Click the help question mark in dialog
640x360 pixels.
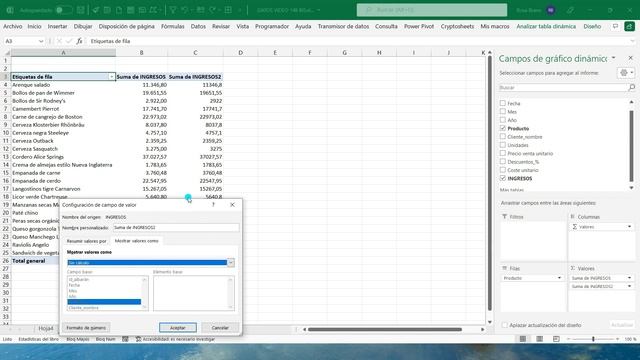[x=213, y=204]
